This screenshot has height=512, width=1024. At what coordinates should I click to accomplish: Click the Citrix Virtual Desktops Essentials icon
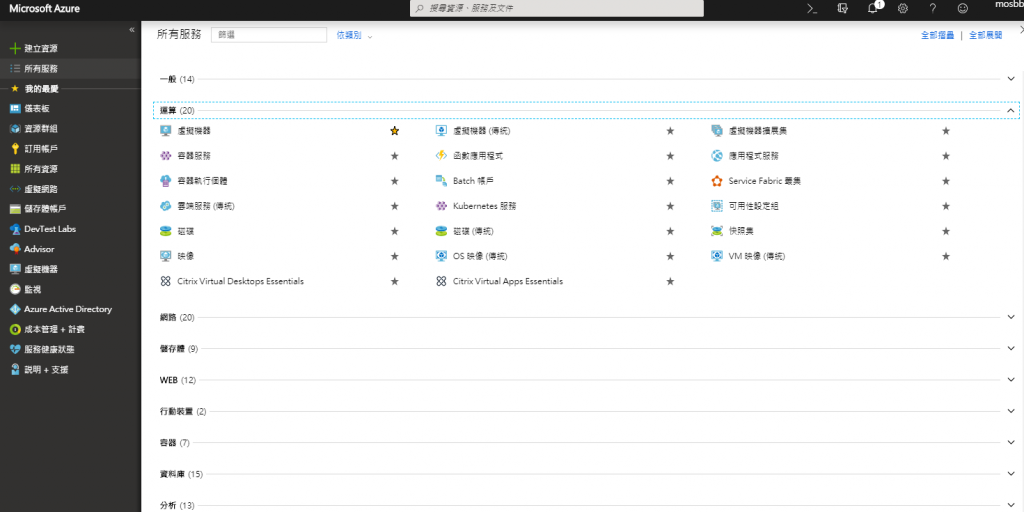165,281
